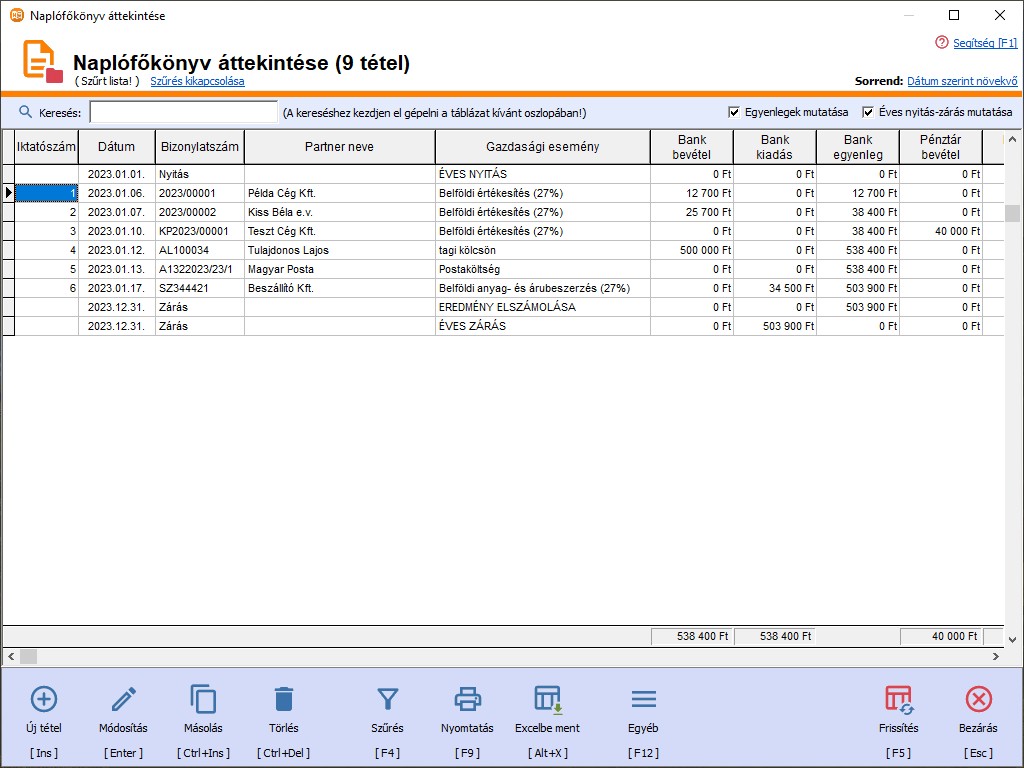Close window with Bezárás icon
This screenshot has width=1024, height=768.
(978, 699)
